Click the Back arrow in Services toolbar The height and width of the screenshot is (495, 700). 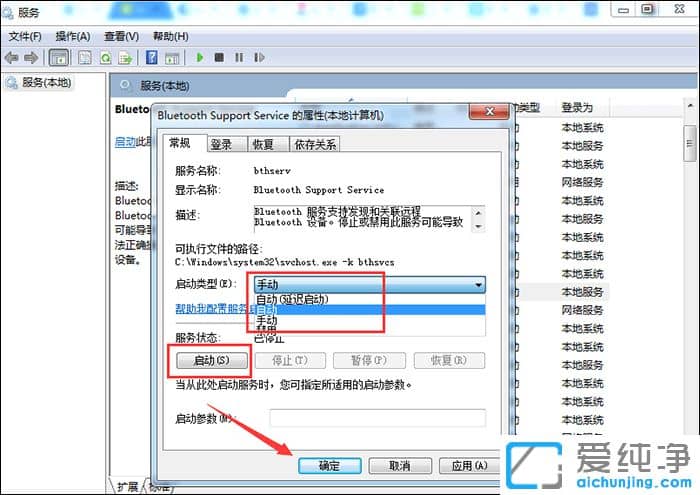click(11, 58)
